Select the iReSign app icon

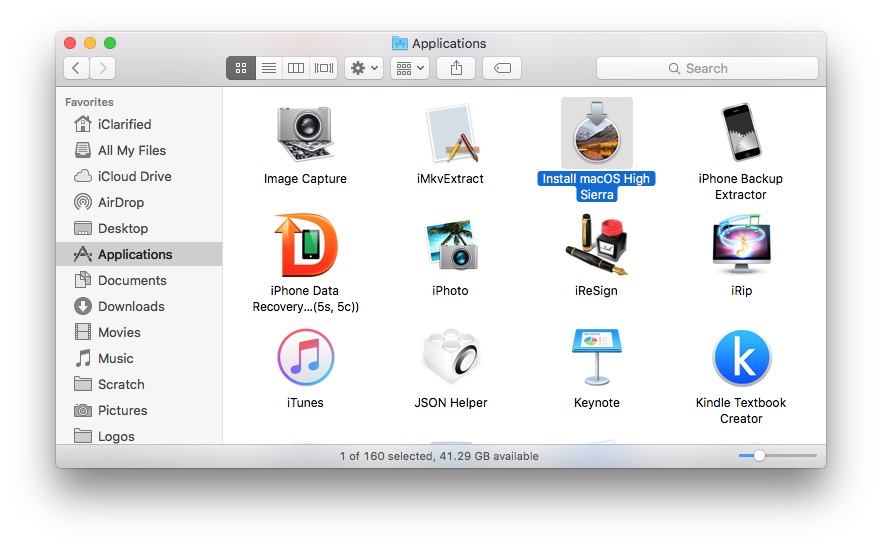(x=596, y=246)
